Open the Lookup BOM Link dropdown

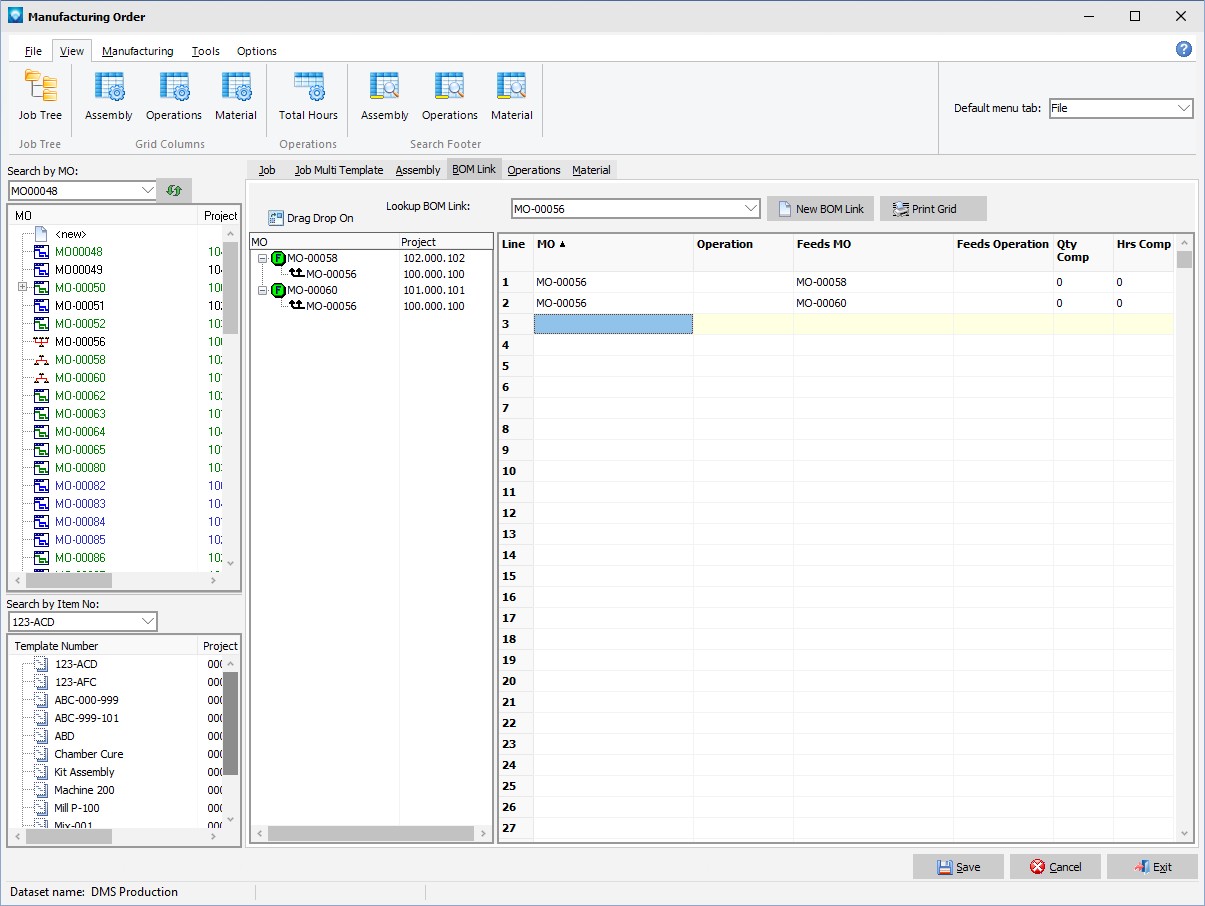click(x=751, y=208)
